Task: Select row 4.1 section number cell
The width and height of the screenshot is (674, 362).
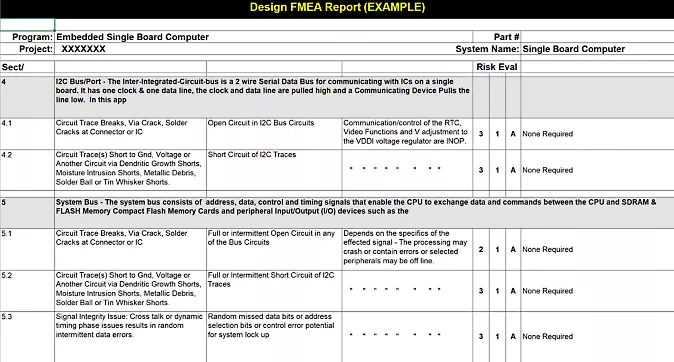Action: (27, 134)
